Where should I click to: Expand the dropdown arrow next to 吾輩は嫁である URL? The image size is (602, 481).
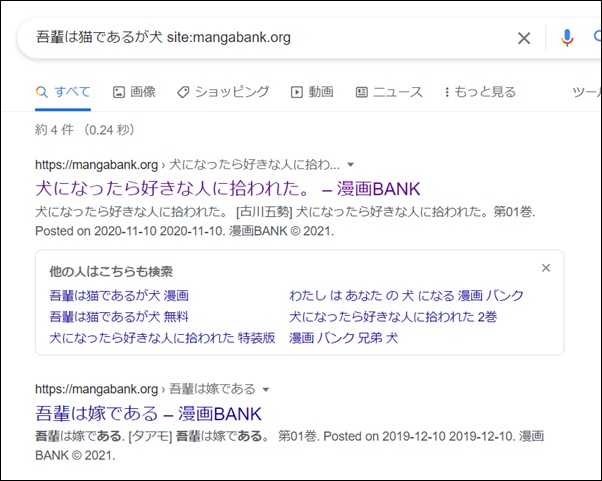pos(266,390)
